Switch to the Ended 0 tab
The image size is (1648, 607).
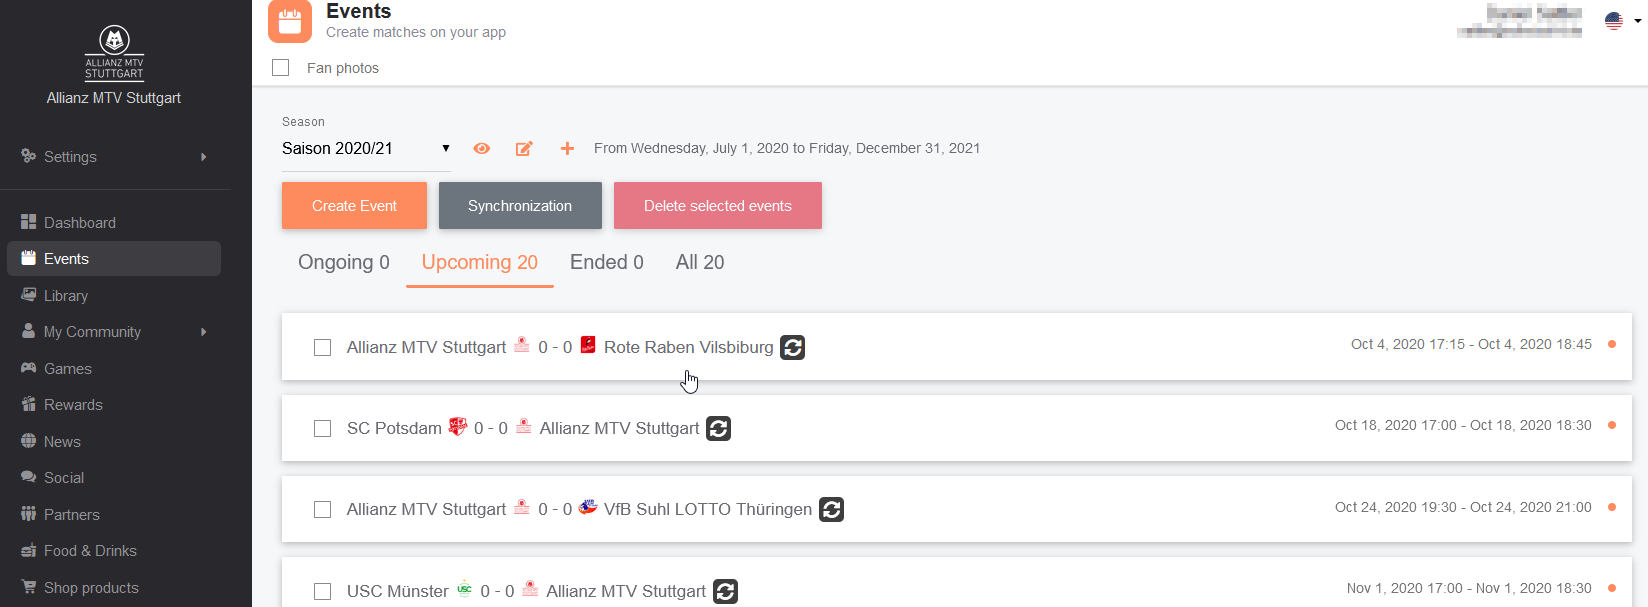point(606,263)
